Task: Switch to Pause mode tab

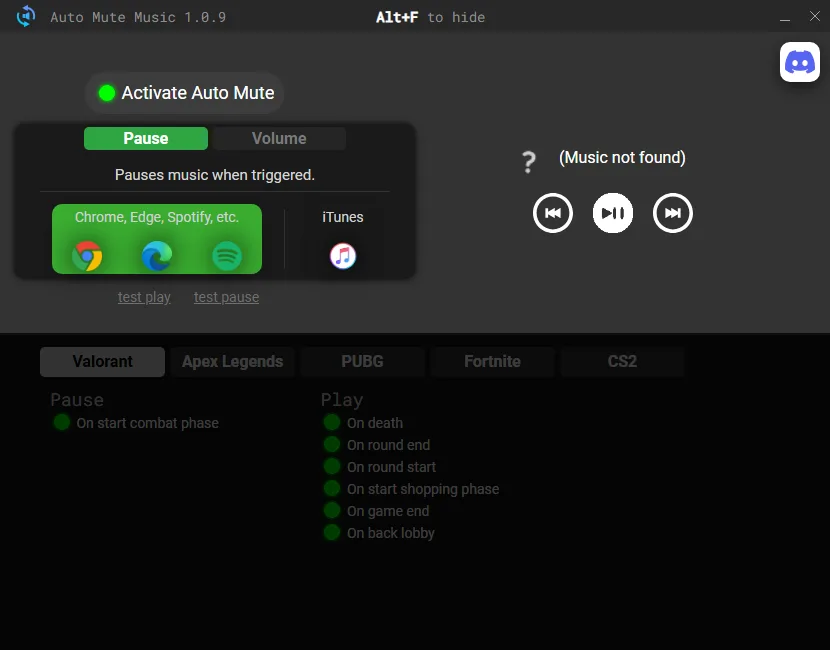Action: [146, 138]
